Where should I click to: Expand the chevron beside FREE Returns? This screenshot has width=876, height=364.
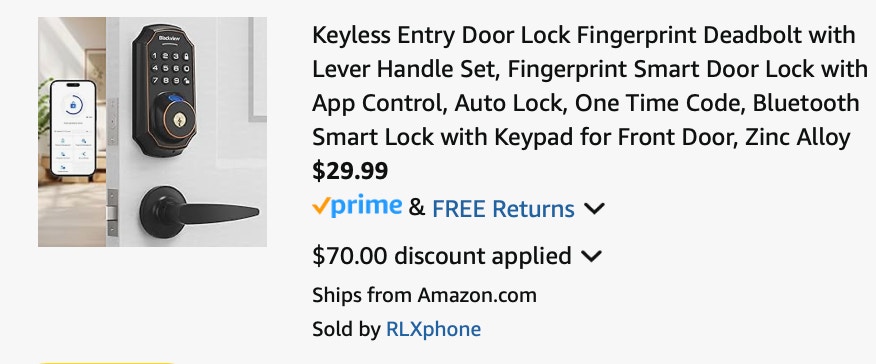coord(594,209)
